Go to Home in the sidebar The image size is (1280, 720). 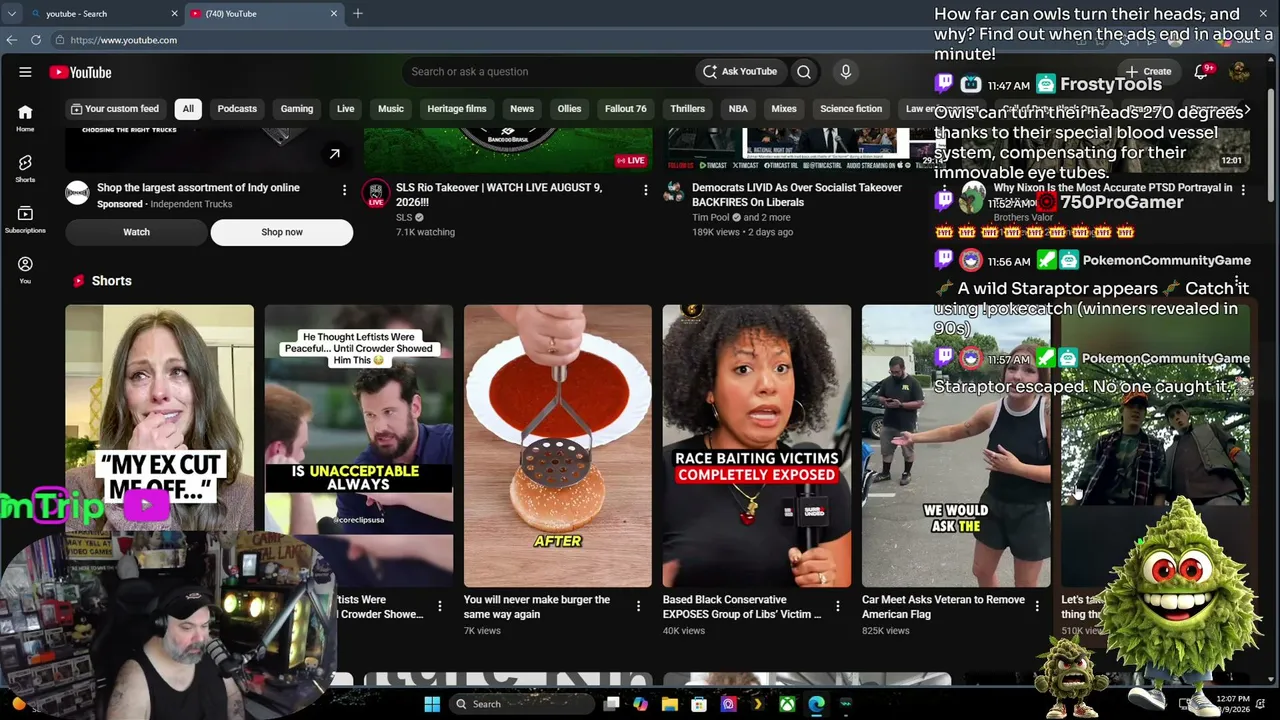tap(25, 118)
